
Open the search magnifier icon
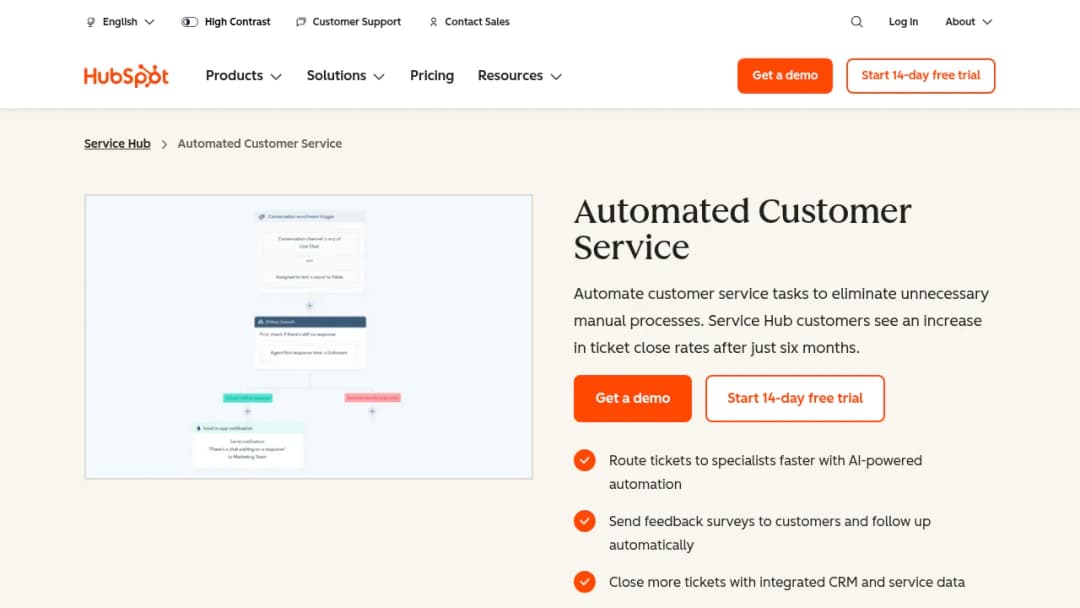pyautogui.click(x=856, y=22)
